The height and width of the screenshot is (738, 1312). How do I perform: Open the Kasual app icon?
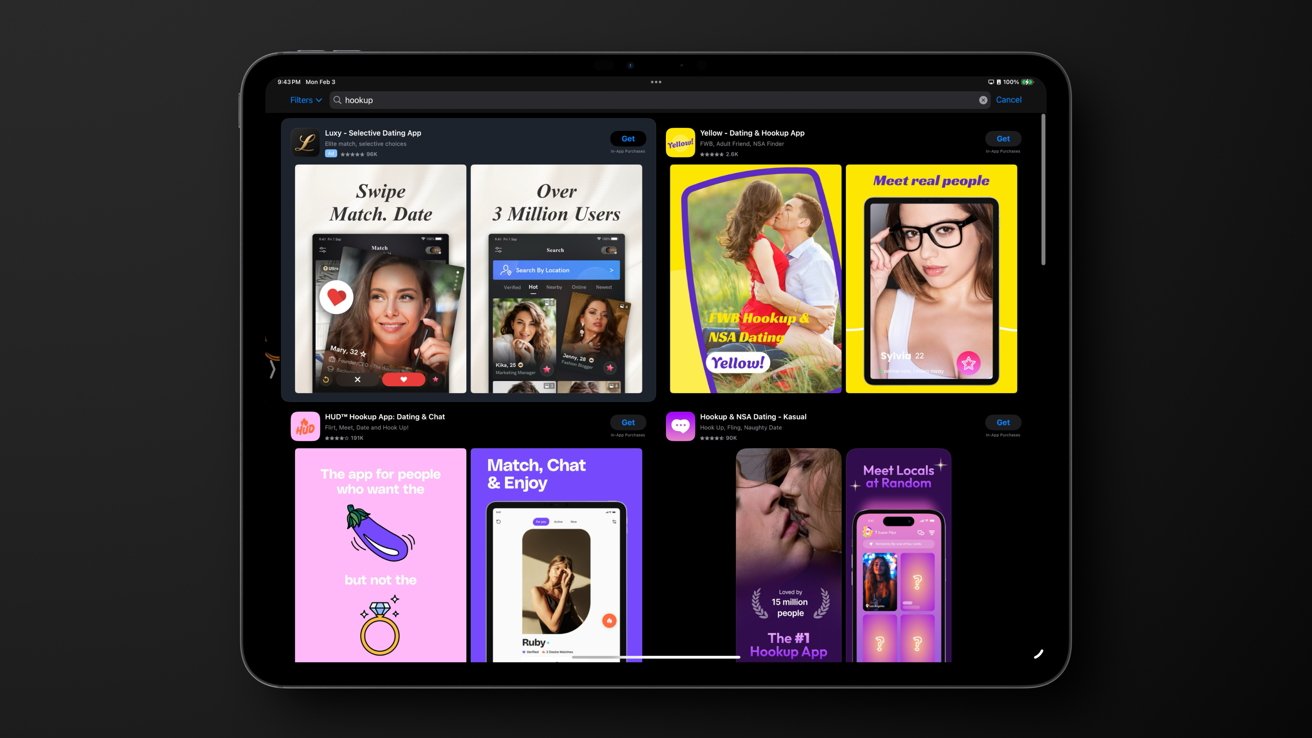[680, 426]
